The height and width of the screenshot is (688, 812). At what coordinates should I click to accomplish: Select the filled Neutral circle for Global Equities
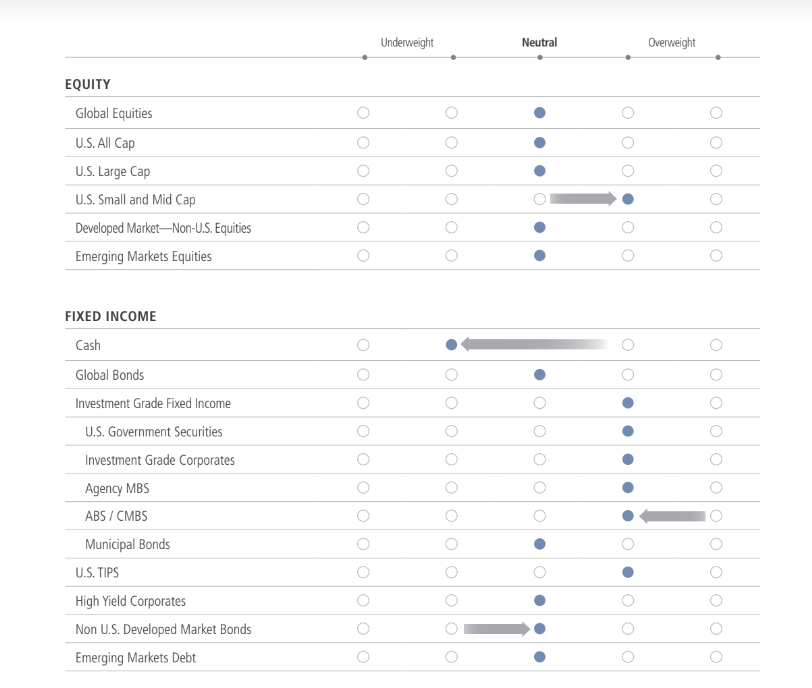pyautogui.click(x=540, y=113)
